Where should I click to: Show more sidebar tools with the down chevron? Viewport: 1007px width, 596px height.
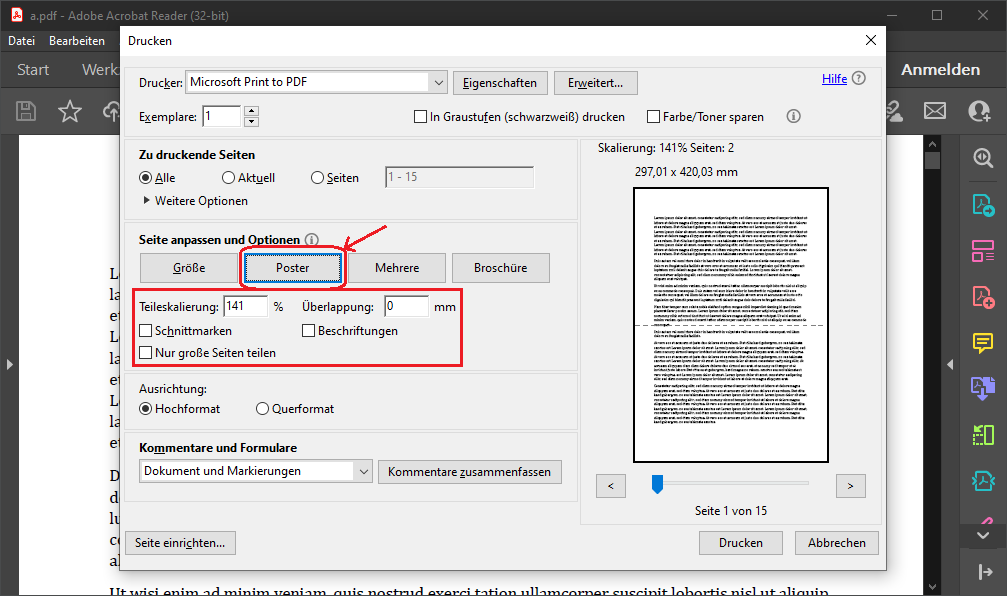983,535
